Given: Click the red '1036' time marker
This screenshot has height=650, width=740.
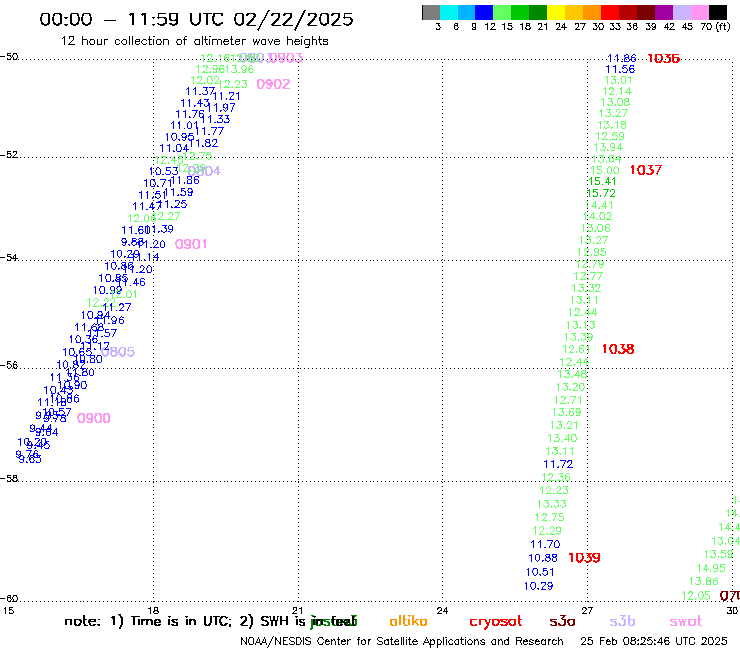Looking at the screenshot, I should point(663,58).
